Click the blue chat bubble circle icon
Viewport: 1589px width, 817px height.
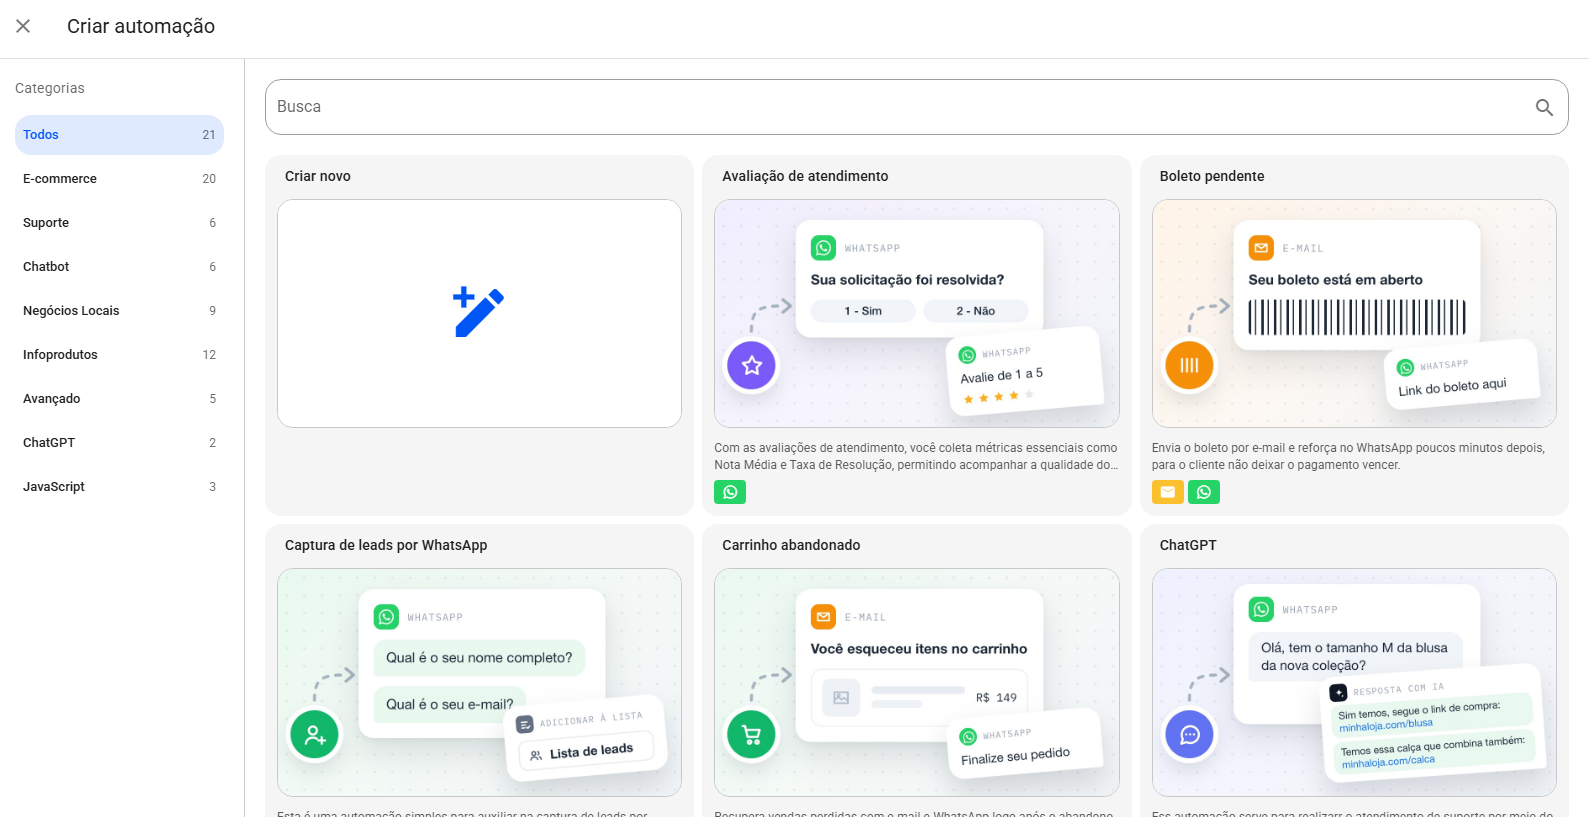coord(1189,735)
